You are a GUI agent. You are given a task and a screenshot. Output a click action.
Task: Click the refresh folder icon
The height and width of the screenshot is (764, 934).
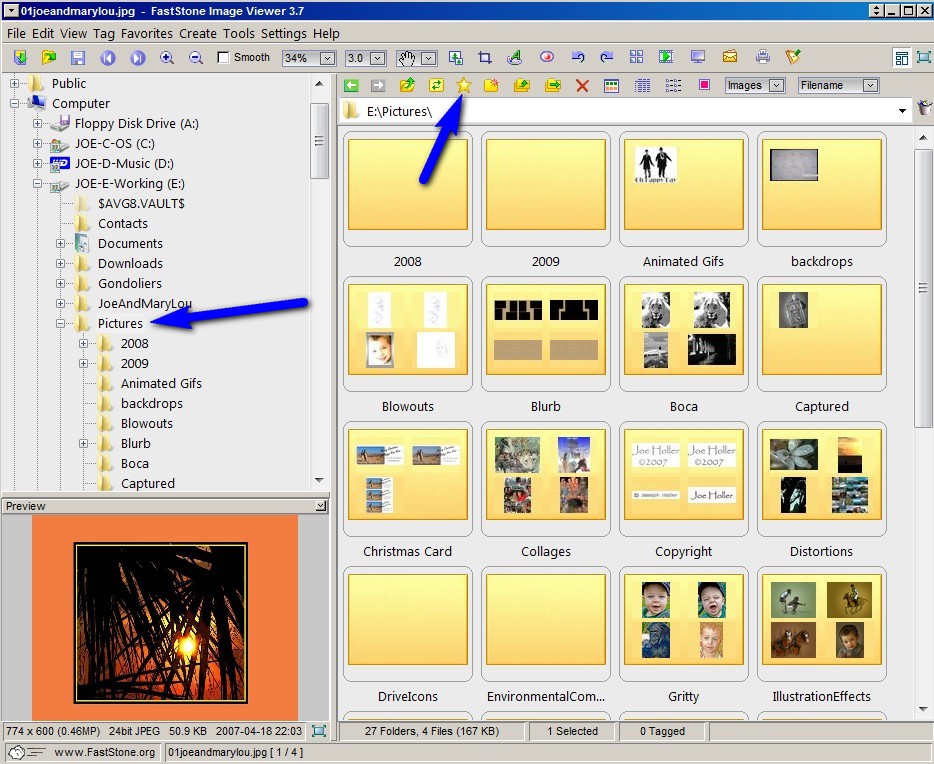pyautogui.click(x=436, y=85)
